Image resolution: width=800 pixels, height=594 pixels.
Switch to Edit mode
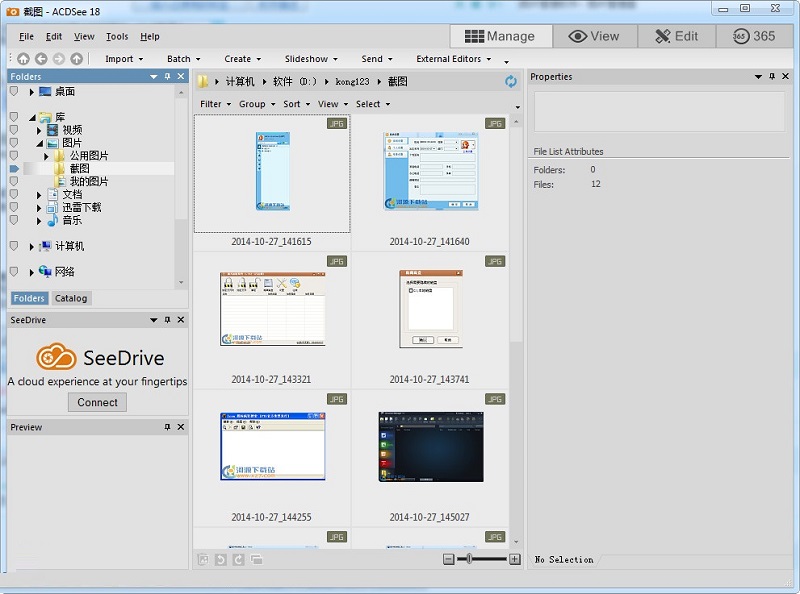676,36
